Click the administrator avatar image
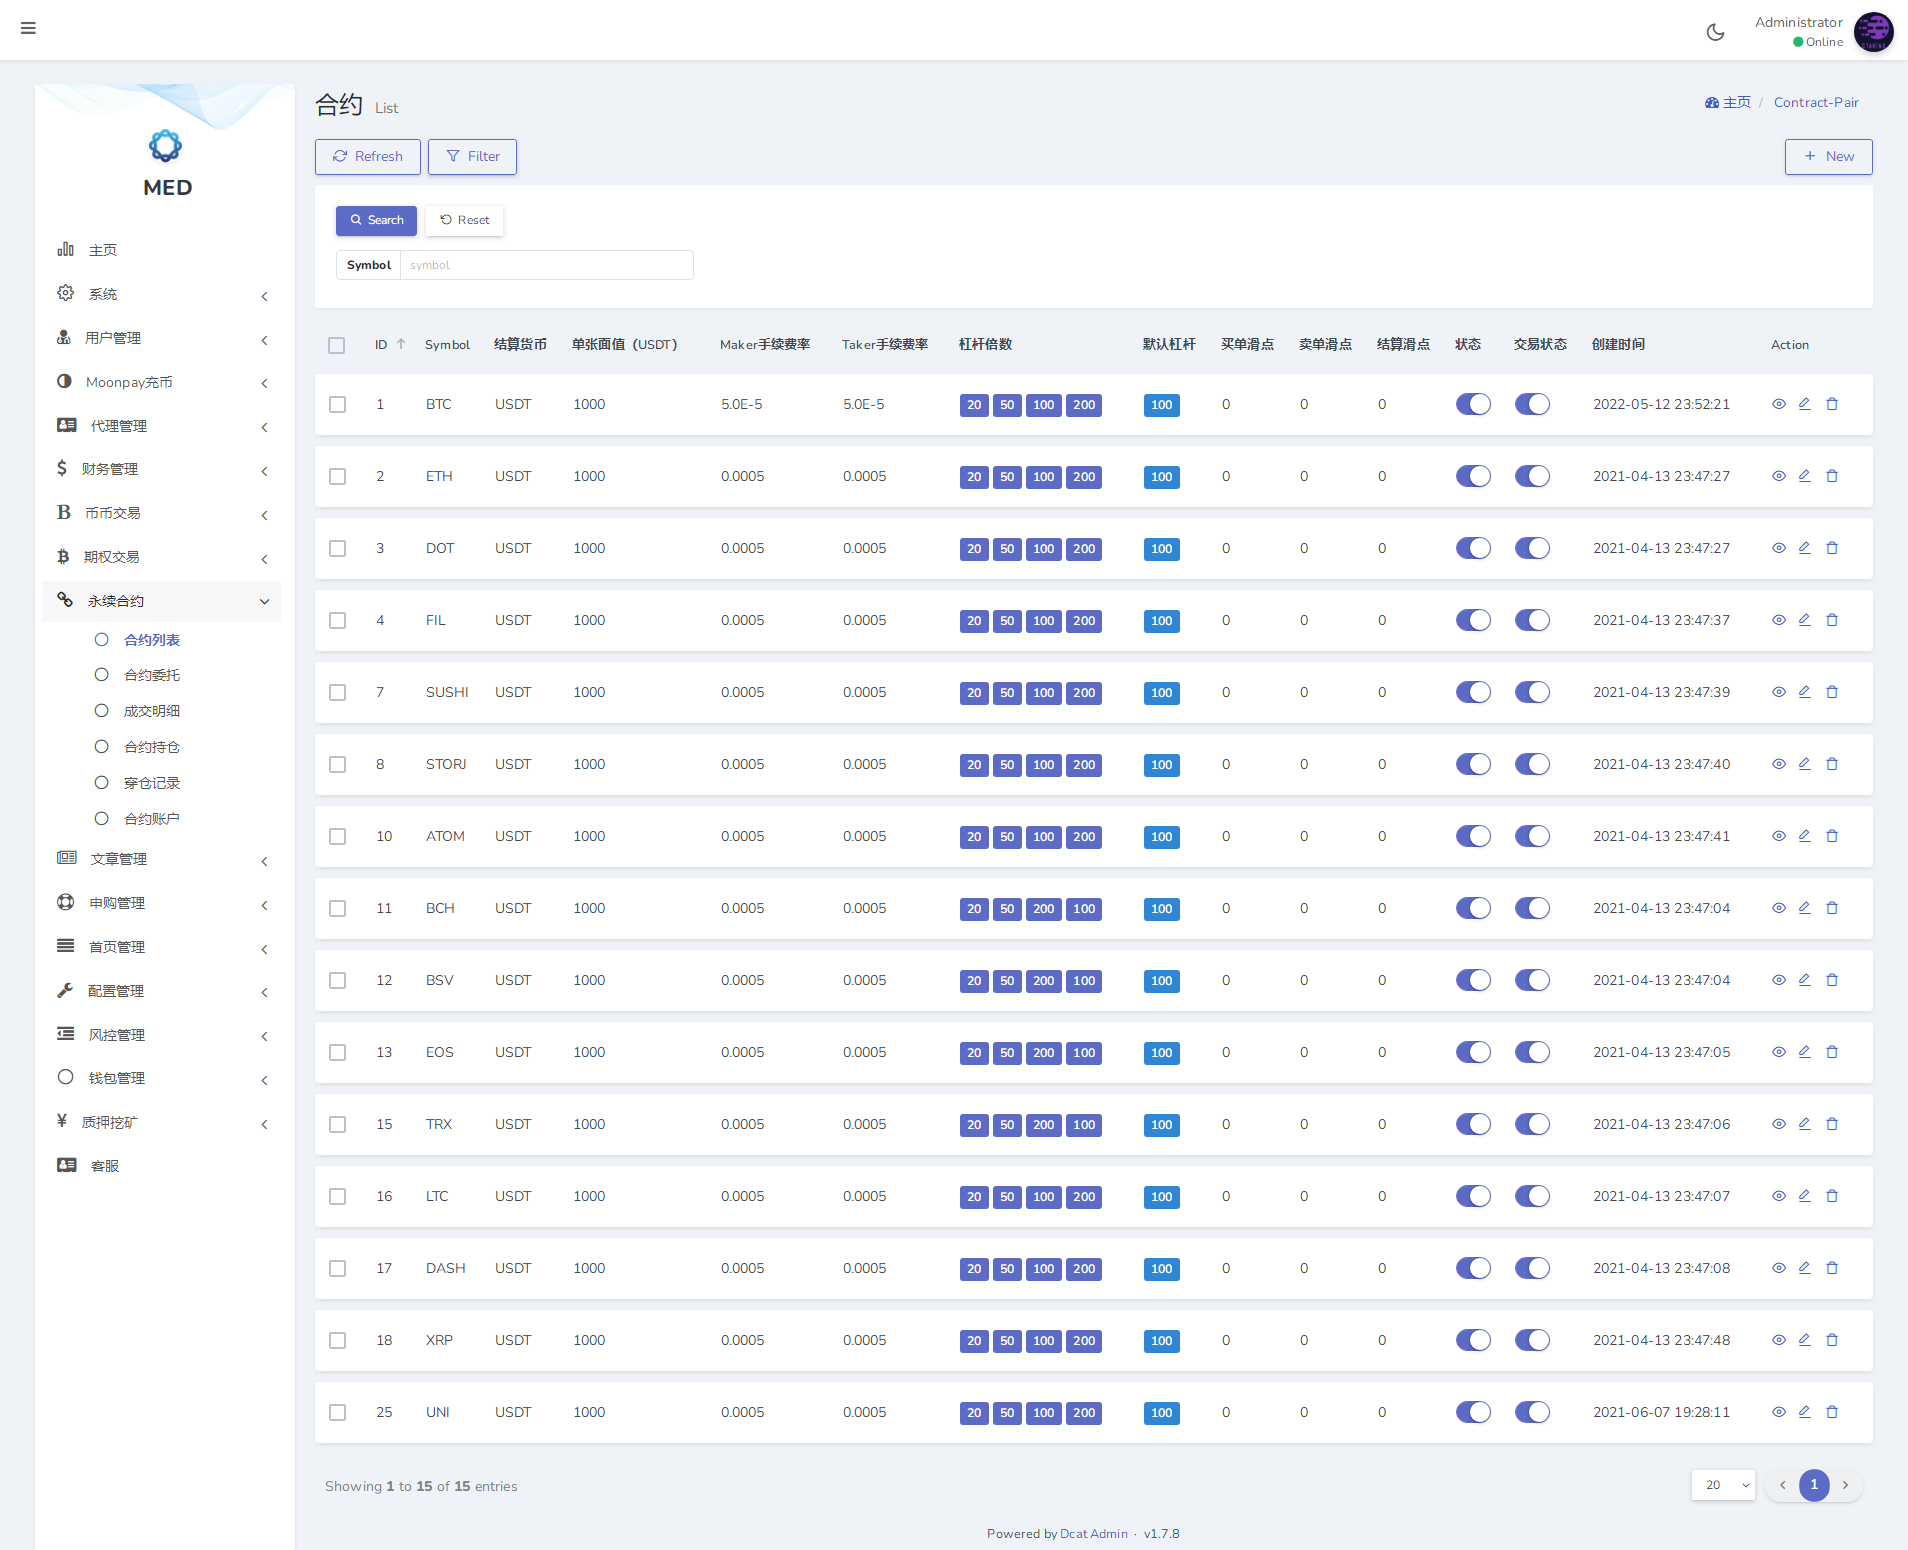The width and height of the screenshot is (1908, 1550). (1873, 32)
